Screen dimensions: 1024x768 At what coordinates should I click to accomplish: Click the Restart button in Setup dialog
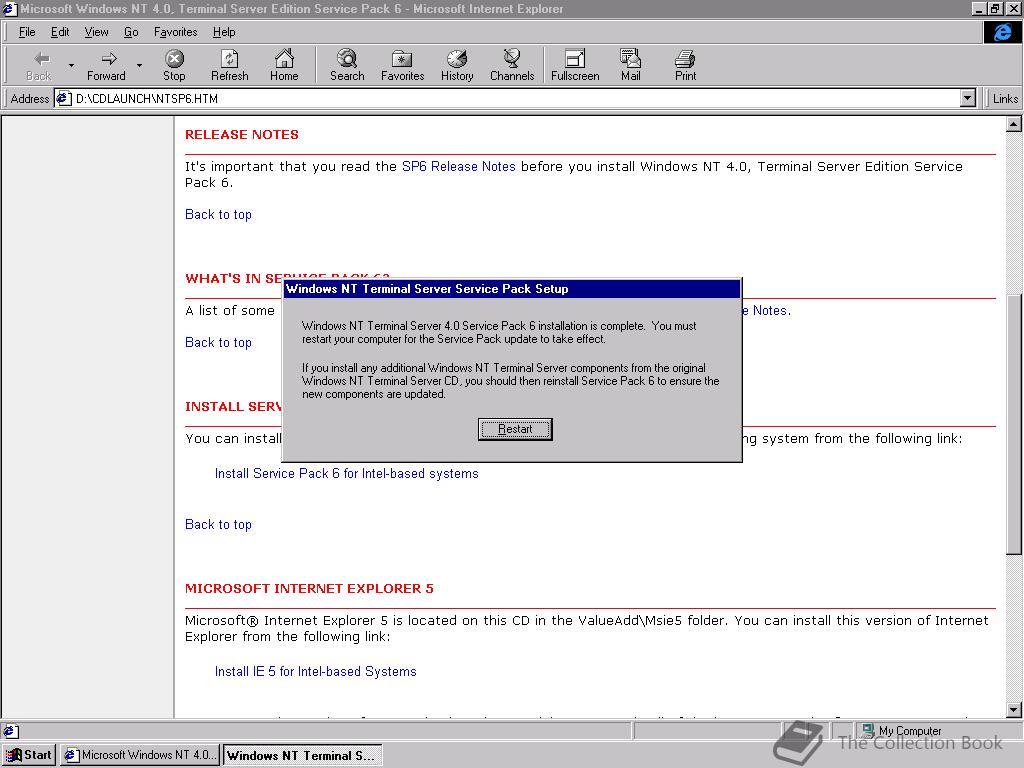tap(515, 429)
